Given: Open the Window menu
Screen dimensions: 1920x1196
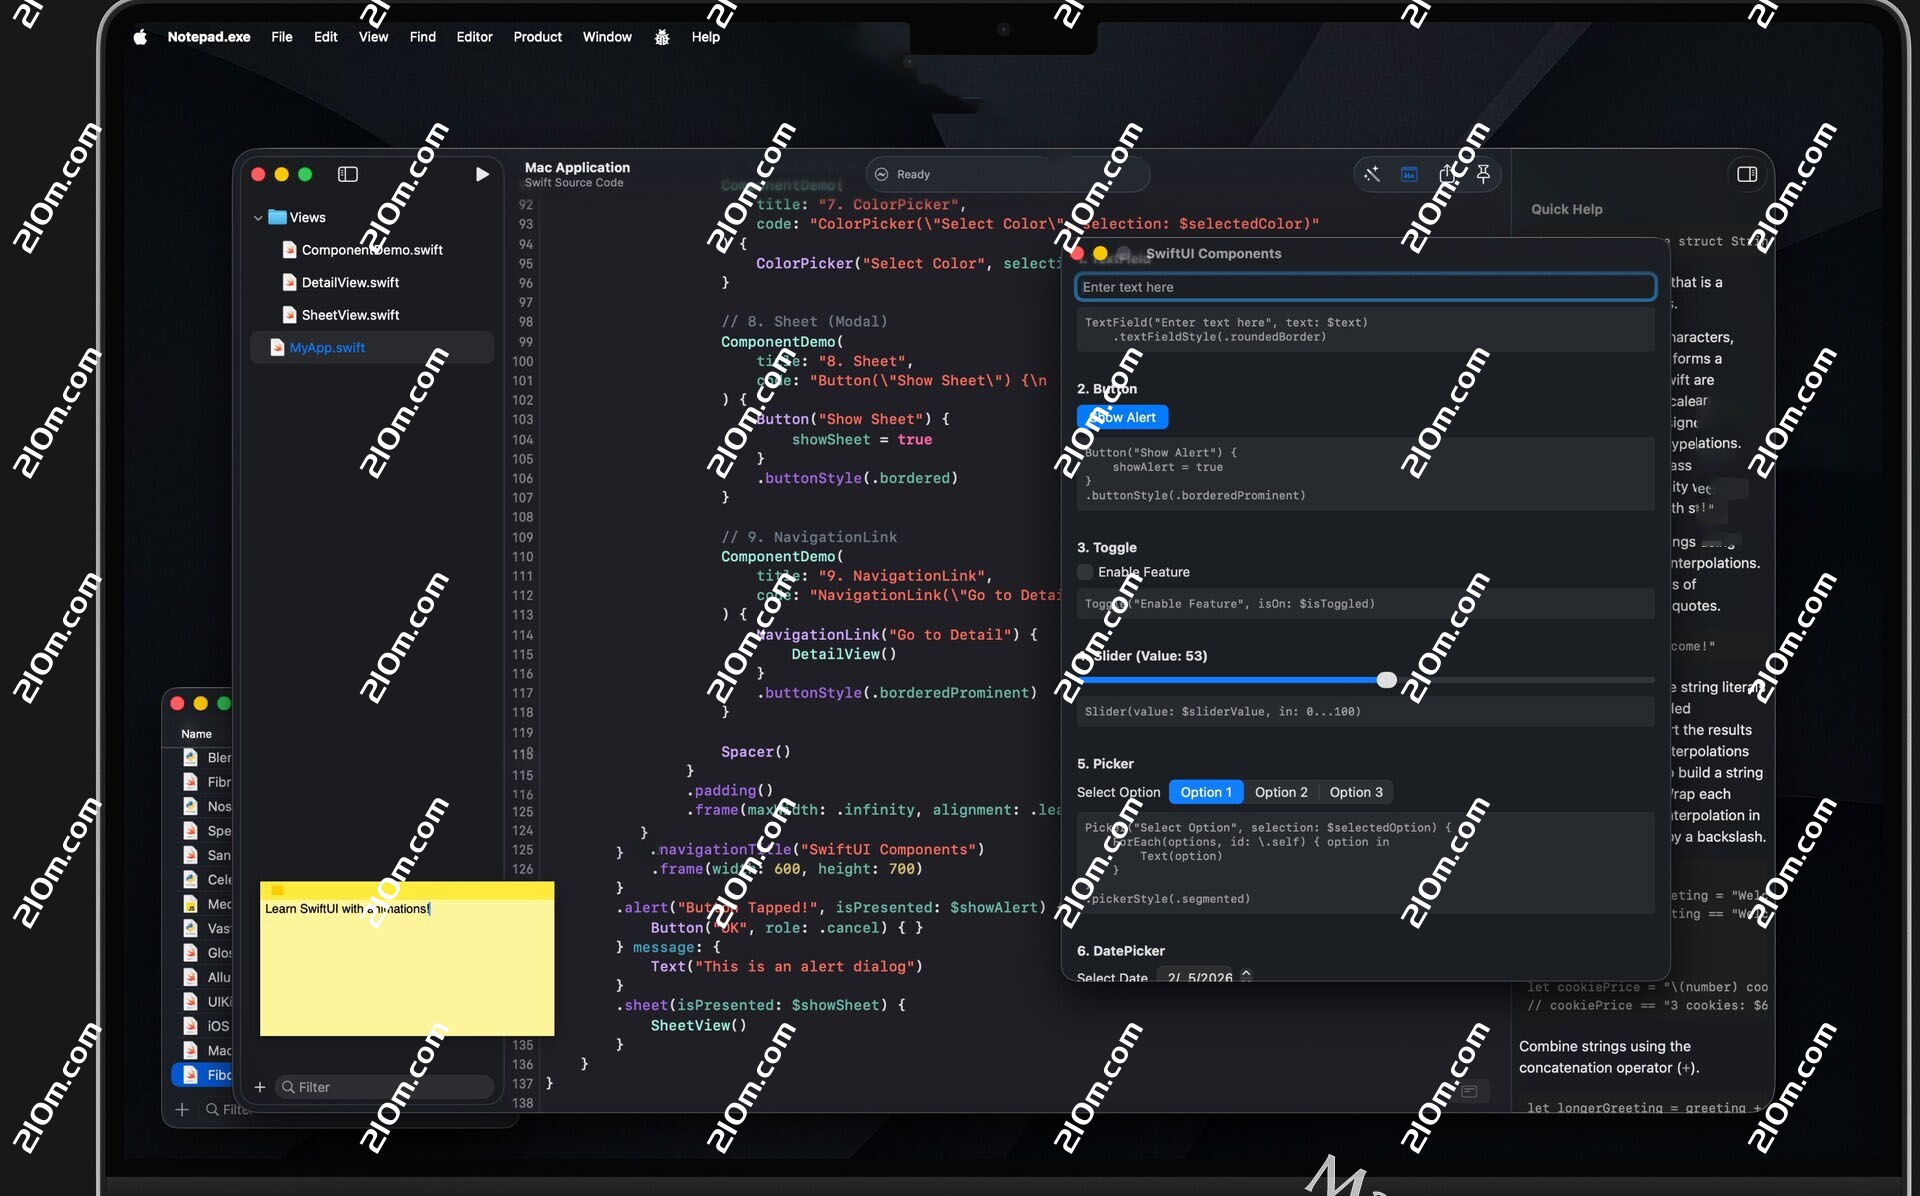Looking at the screenshot, I should coord(607,37).
